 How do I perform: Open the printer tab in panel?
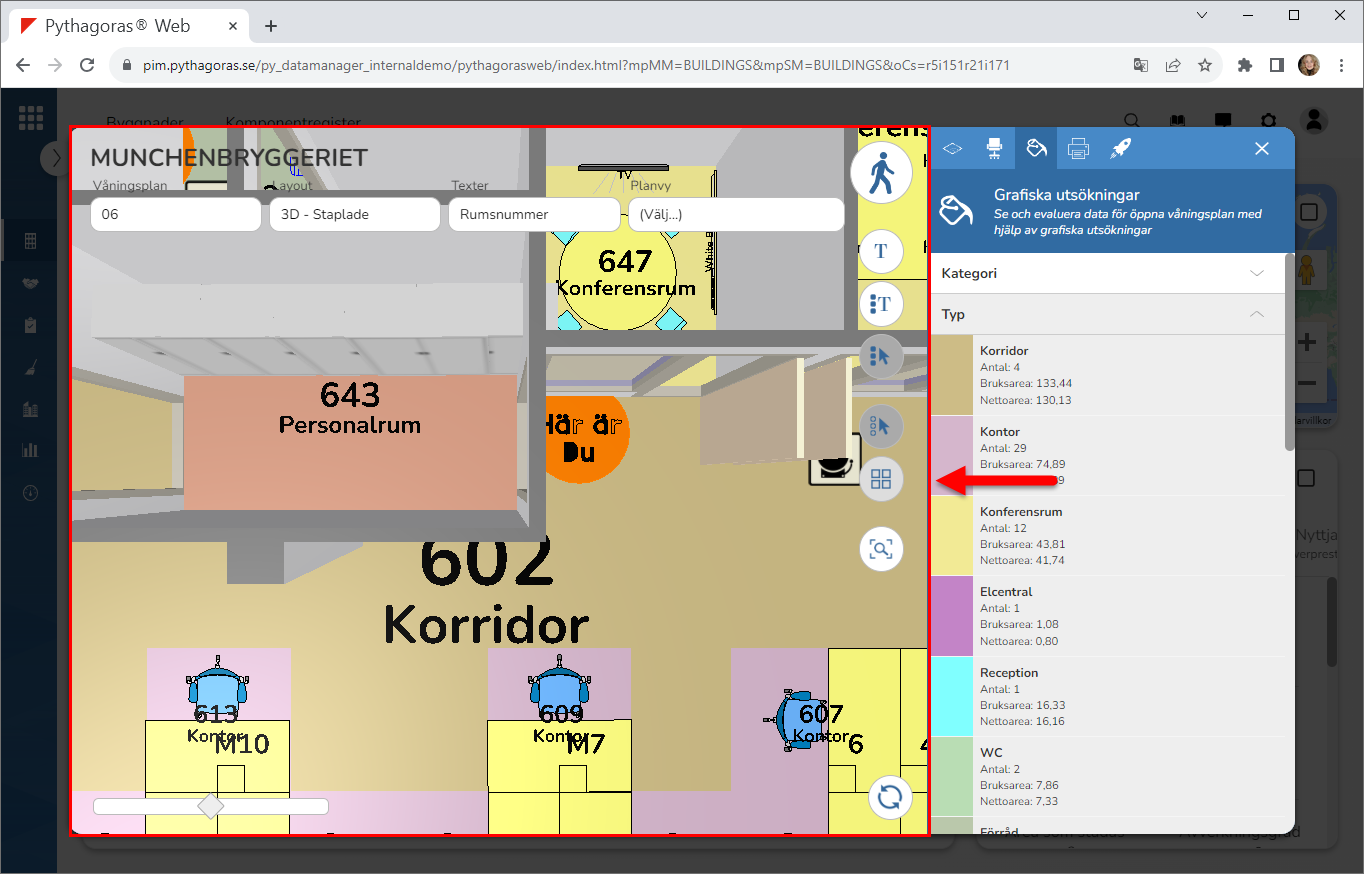1078,148
